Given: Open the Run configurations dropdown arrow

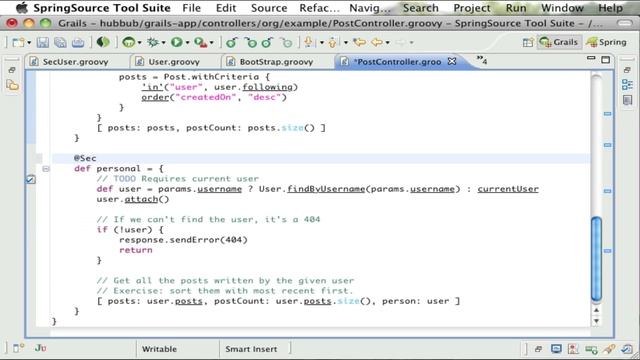Looking at the screenshot, I should pyautogui.click(x=187, y=42).
